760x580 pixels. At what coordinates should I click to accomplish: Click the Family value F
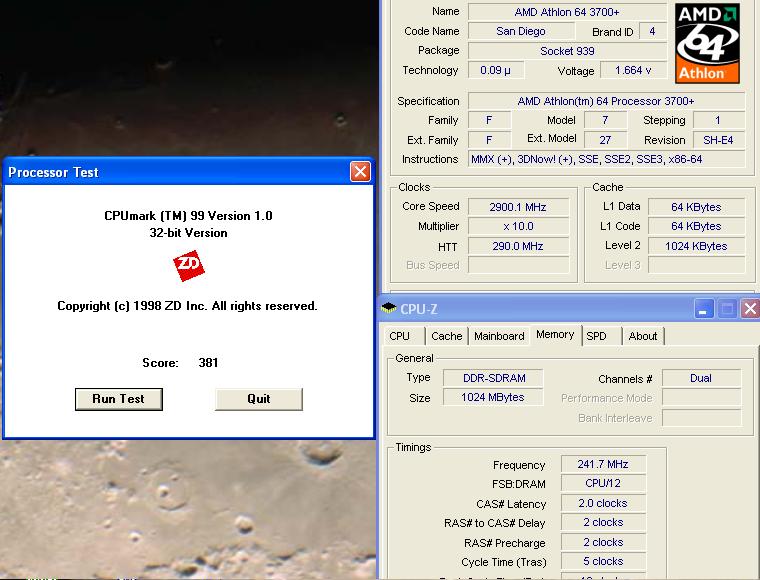tap(489, 120)
